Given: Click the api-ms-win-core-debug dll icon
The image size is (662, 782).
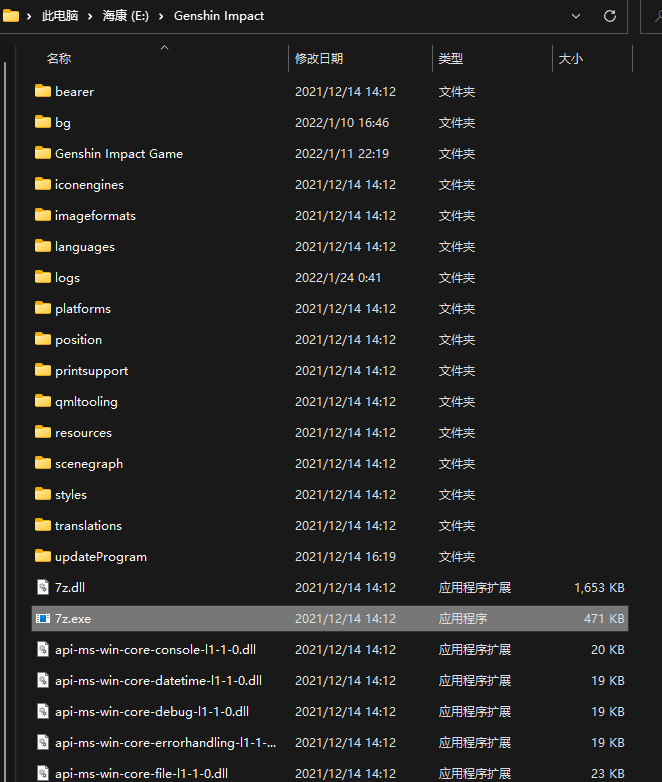Looking at the screenshot, I should point(43,711).
